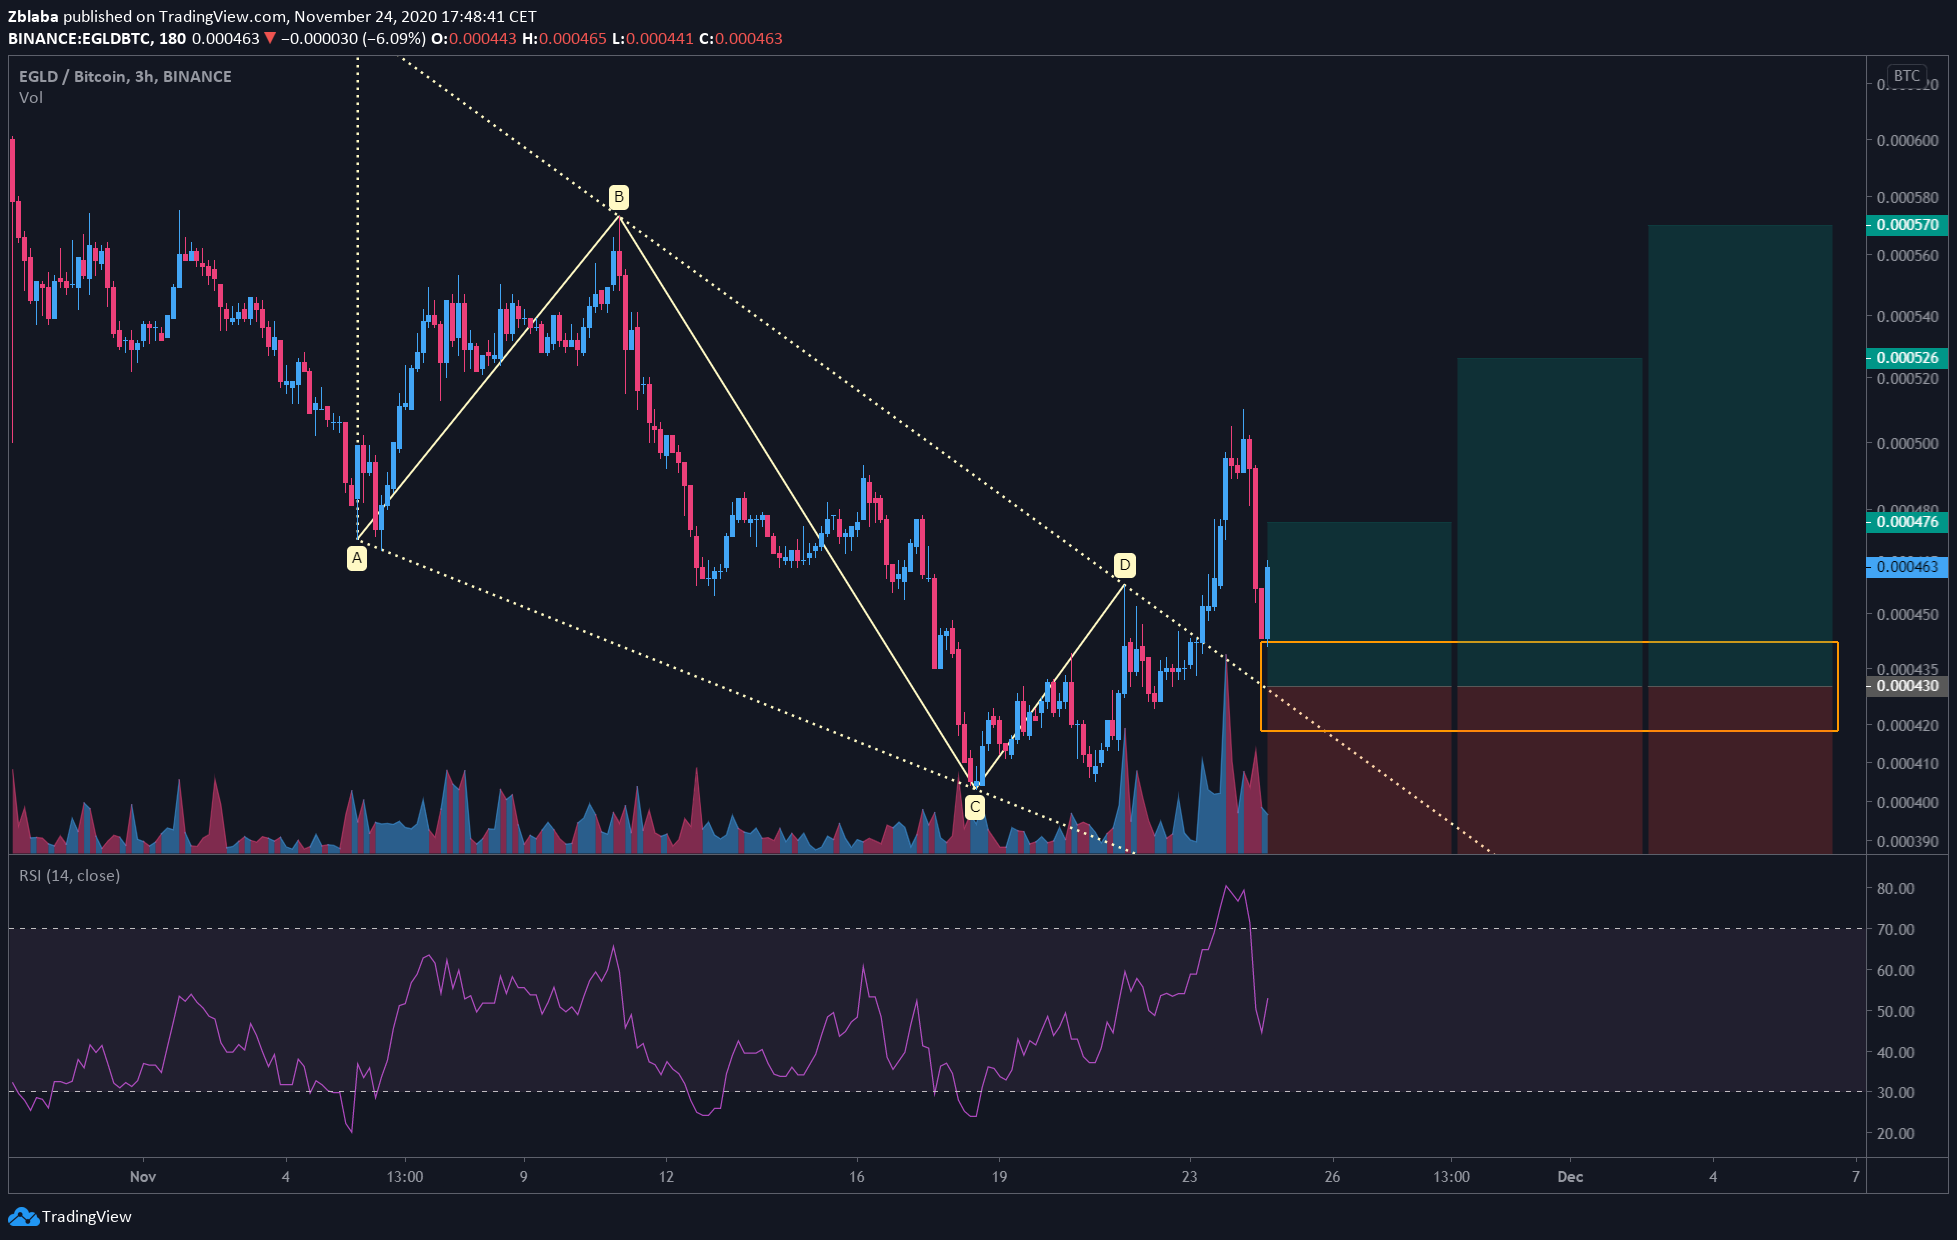The image size is (1957, 1240).
Task: Click the 0.000430 entry price label
Action: pyautogui.click(x=1907, y=686)
